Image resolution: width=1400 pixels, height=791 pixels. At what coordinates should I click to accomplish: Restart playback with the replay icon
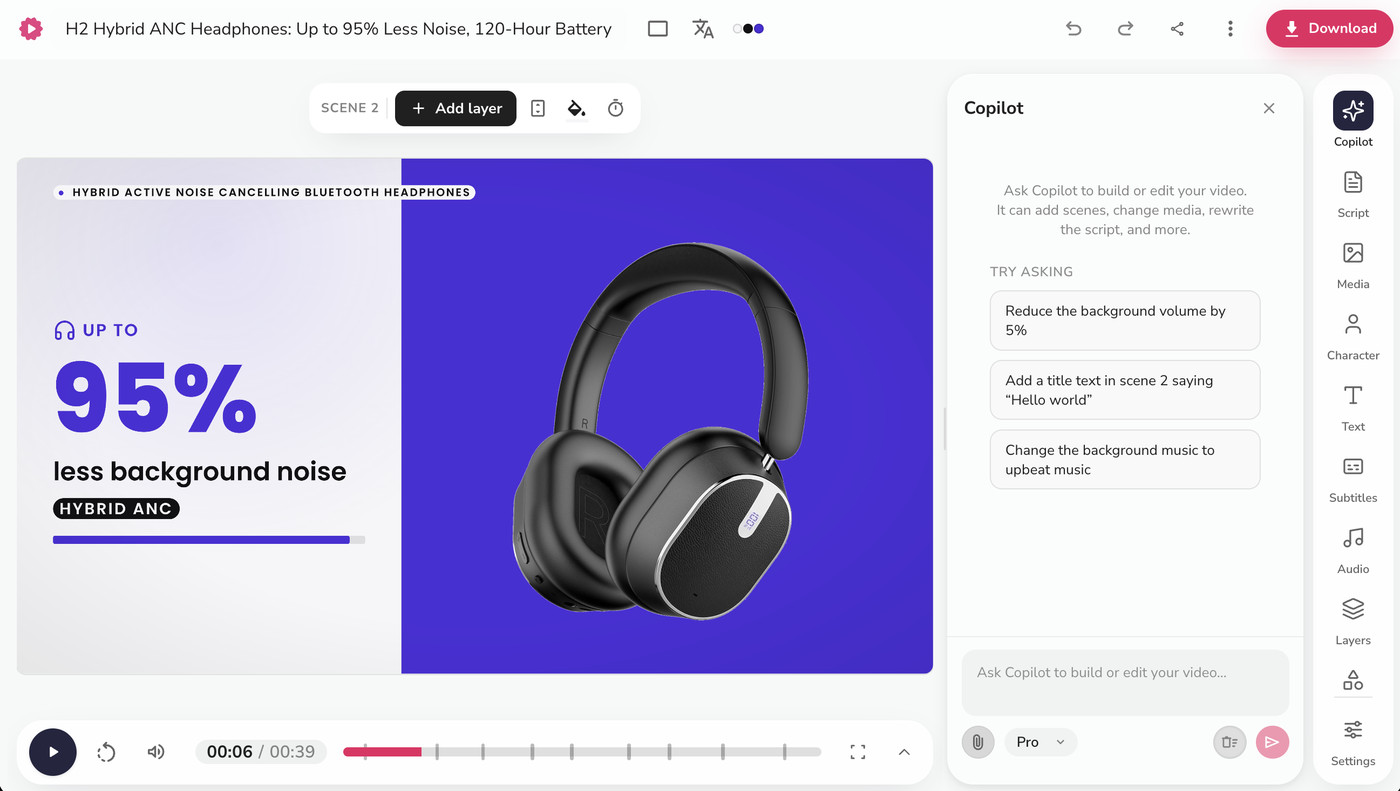106,752
